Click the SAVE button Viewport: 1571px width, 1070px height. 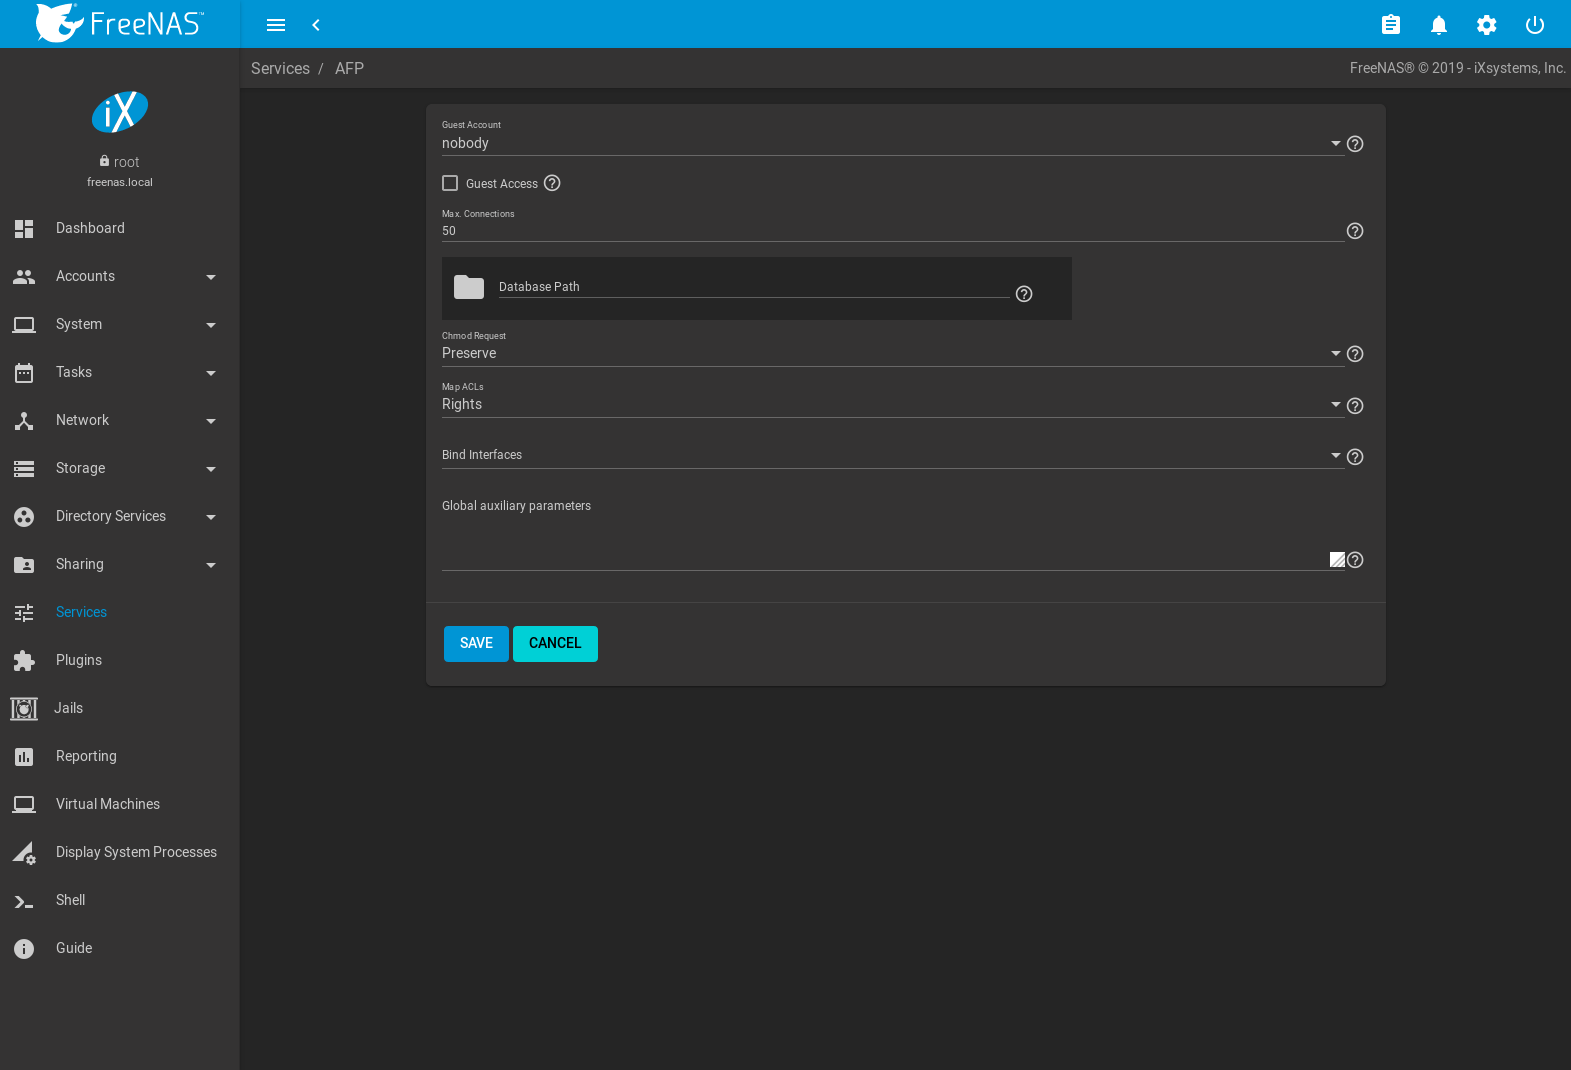coord(476,644)
